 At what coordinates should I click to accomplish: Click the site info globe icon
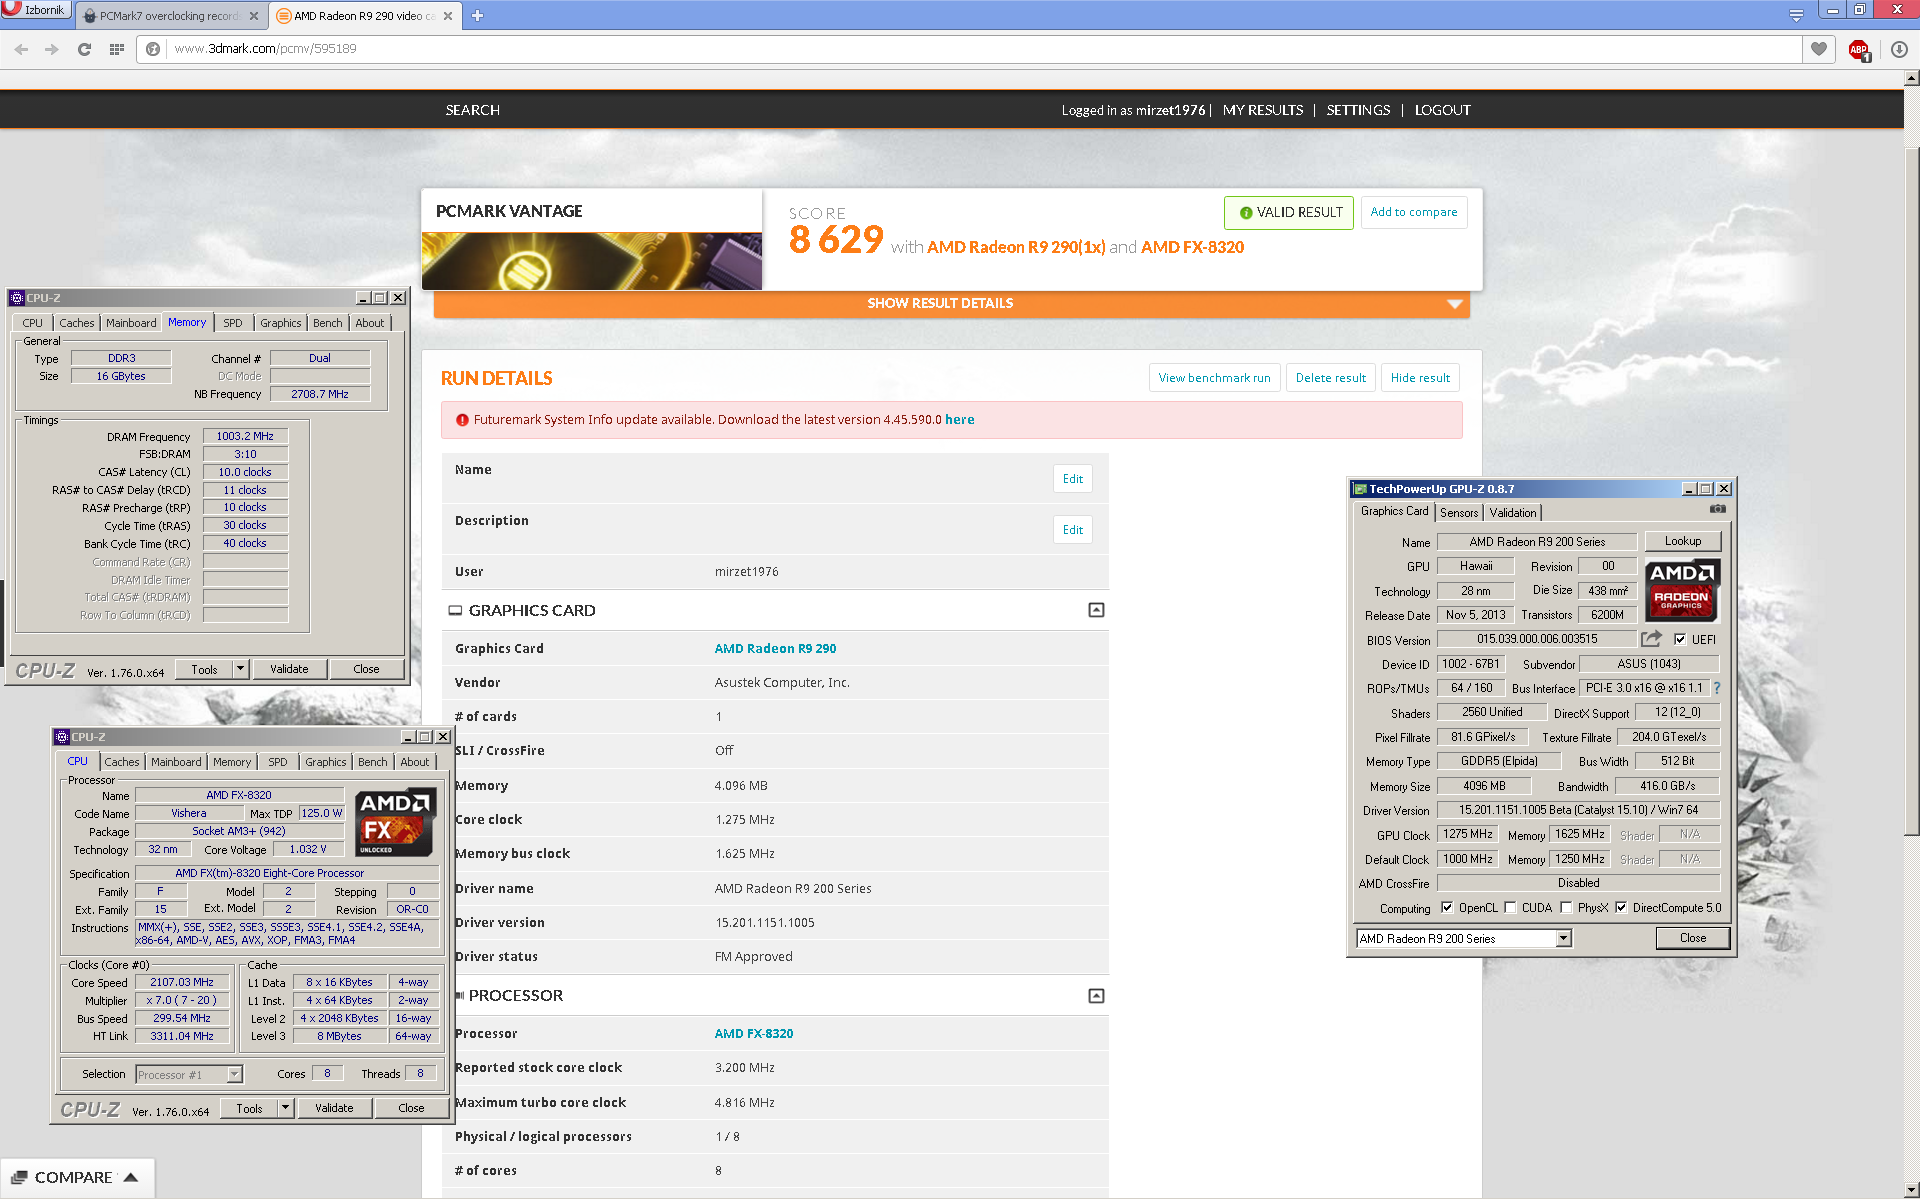pyautogui.click(x=153, y=49)
